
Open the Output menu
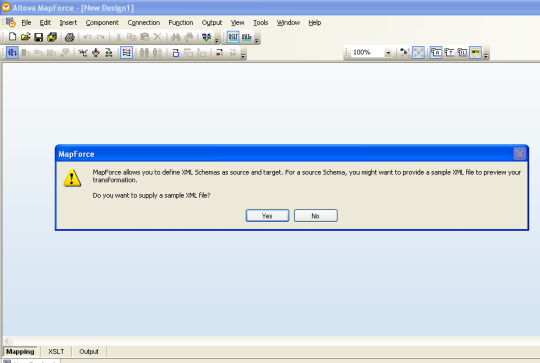coord(212,23)
